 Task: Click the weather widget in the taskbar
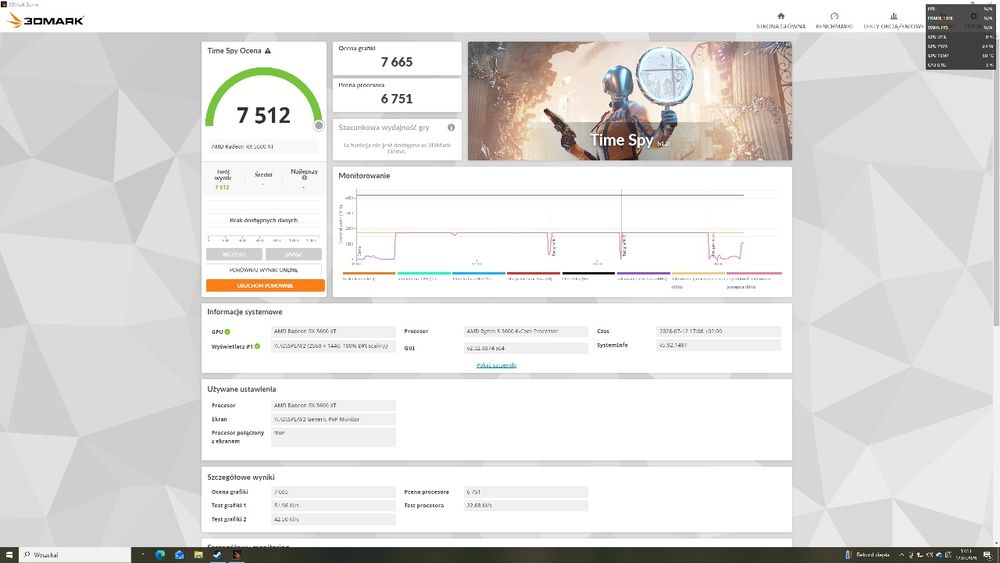coord(867,555)
